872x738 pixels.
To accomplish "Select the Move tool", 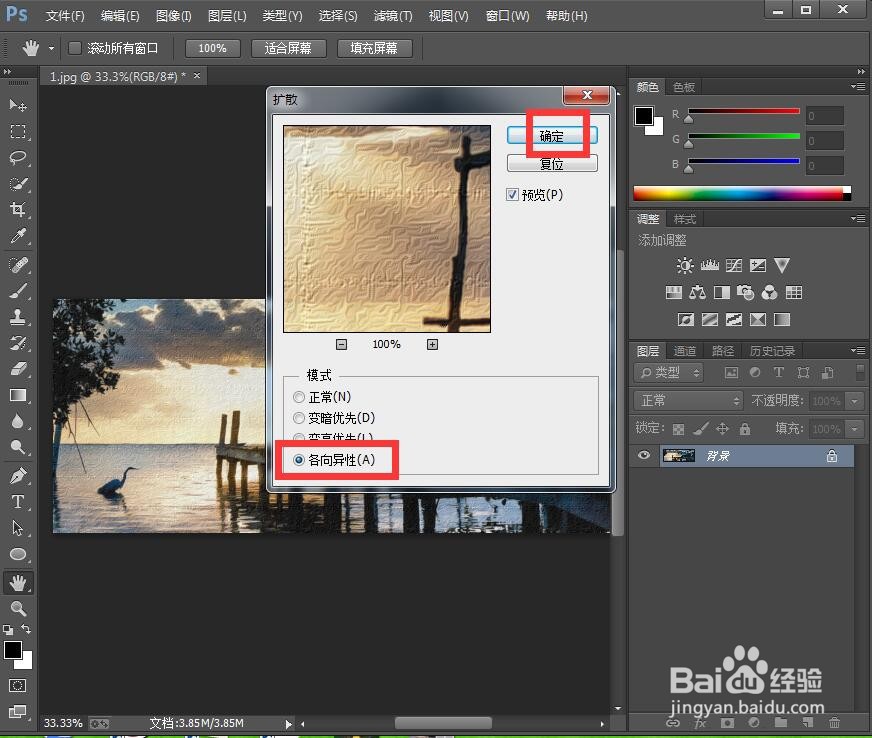I will [x=18, y=105].
